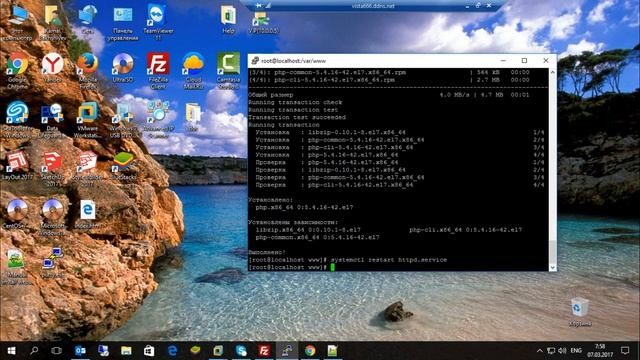This screenshot has height=360, width=640.
Task: Switch to FileZilla in taskbar
Action: click(x=264, y=351)
